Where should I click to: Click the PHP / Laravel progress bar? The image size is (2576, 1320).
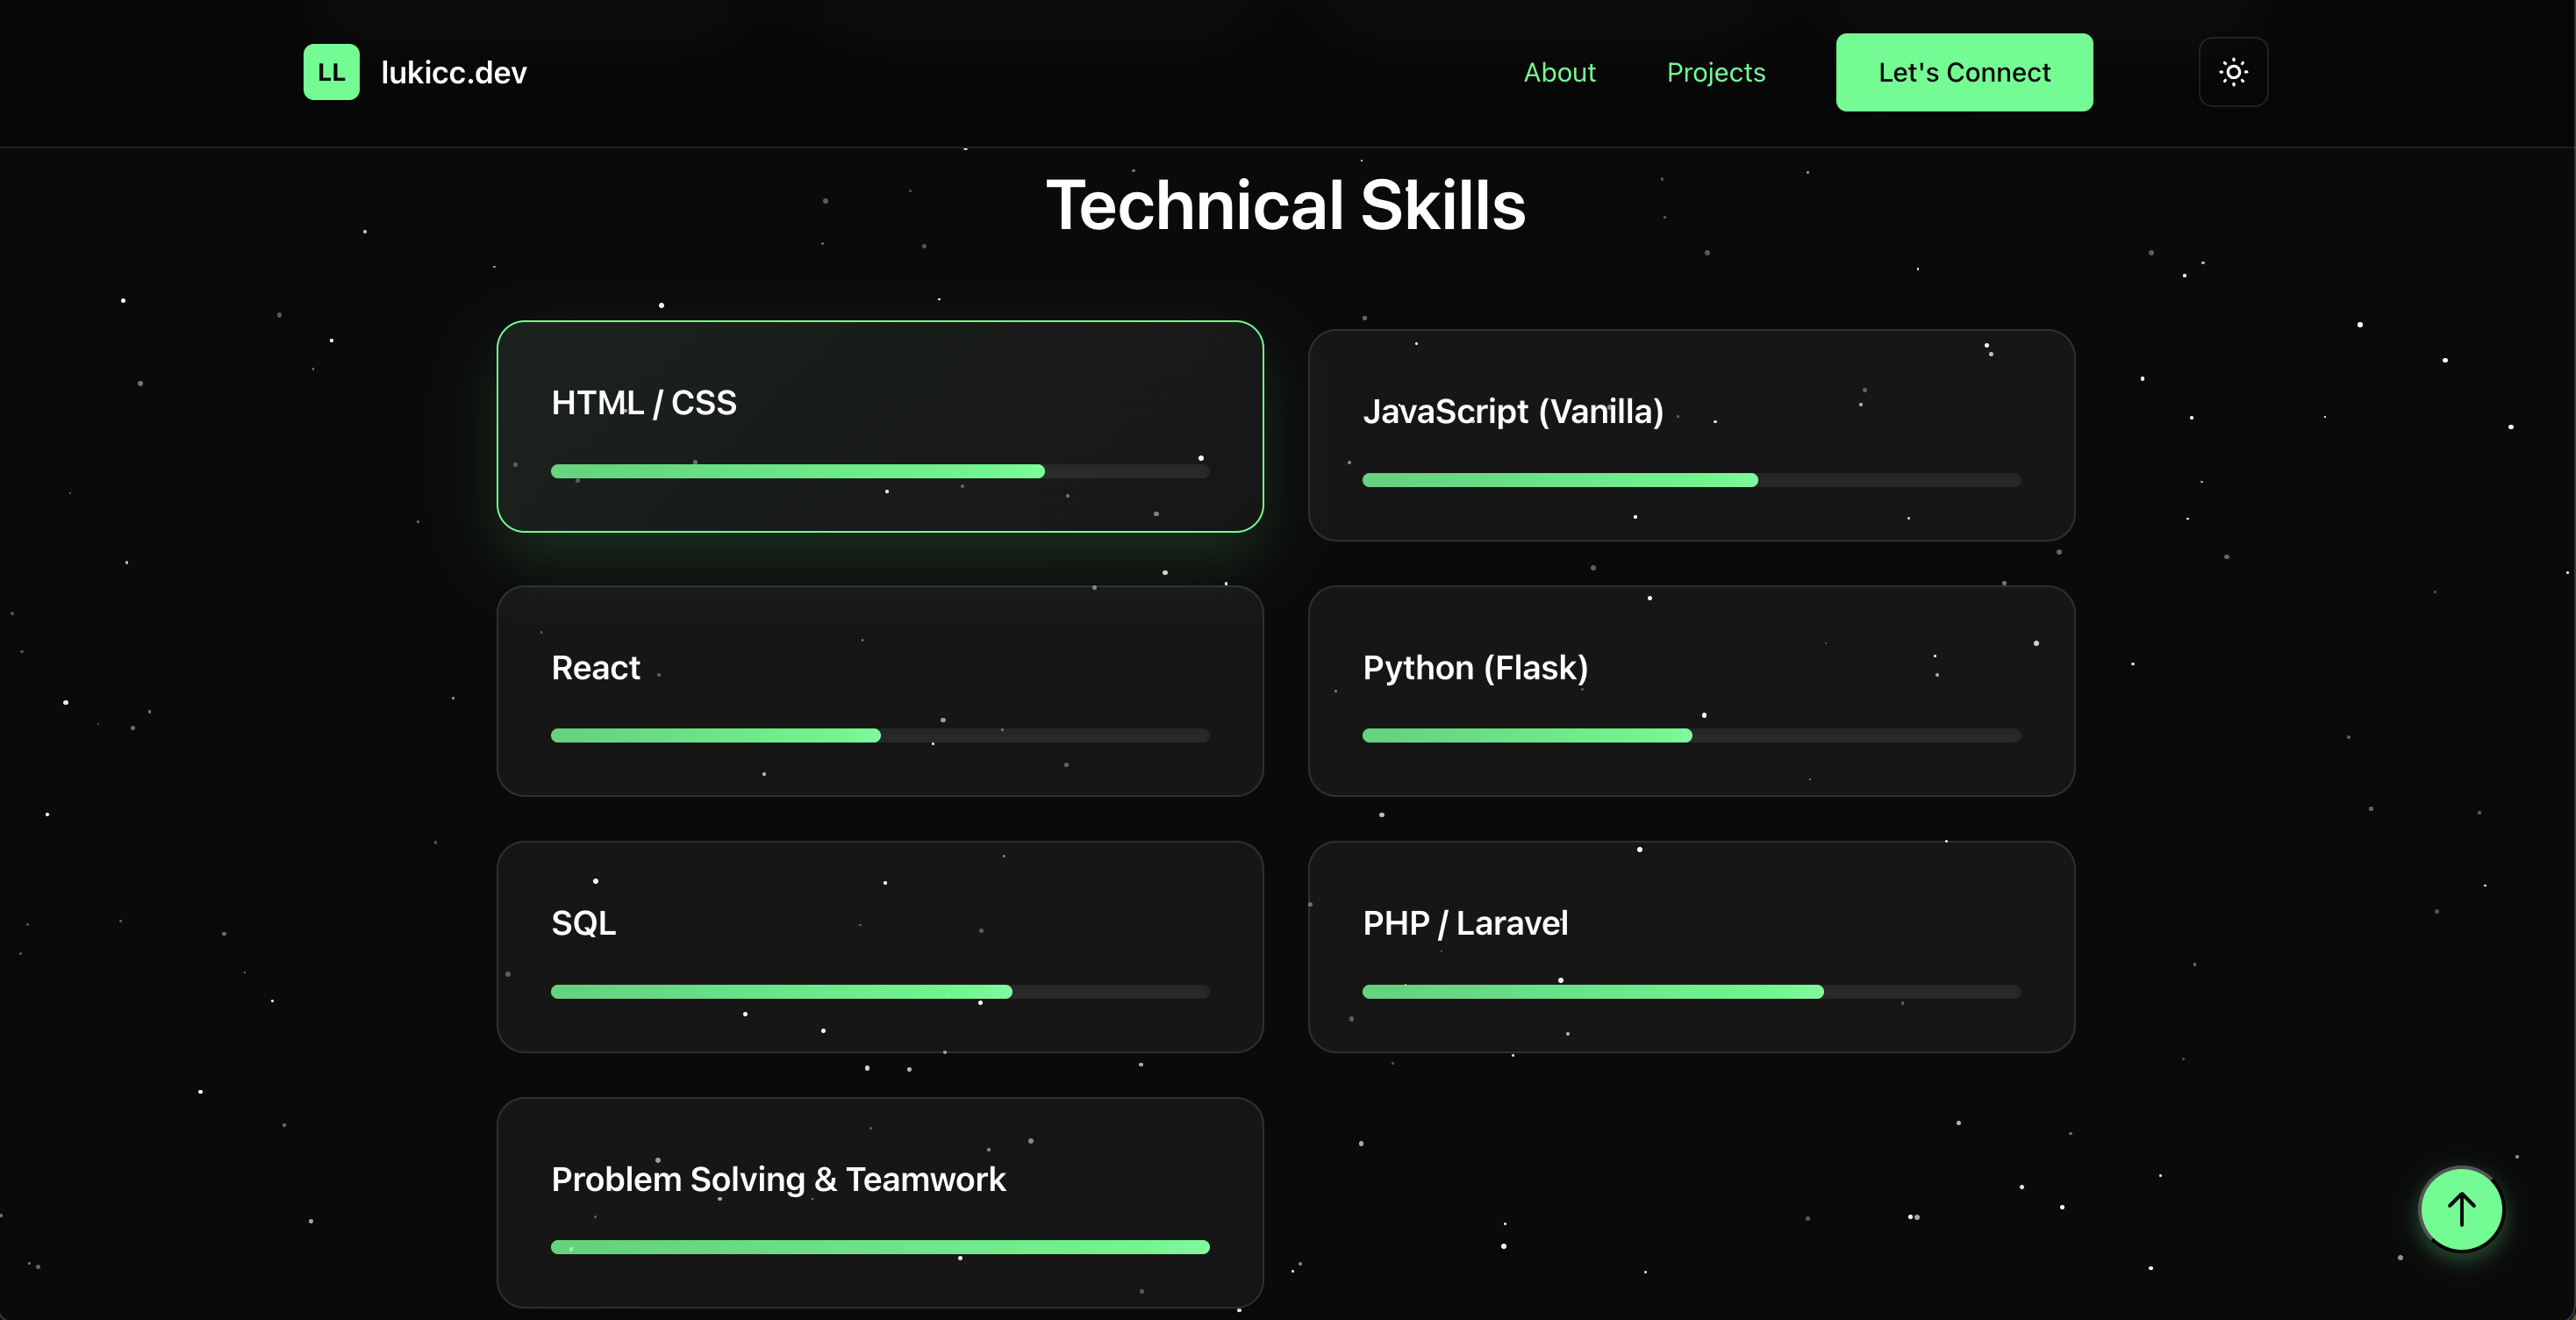(x=1692, y=992)
